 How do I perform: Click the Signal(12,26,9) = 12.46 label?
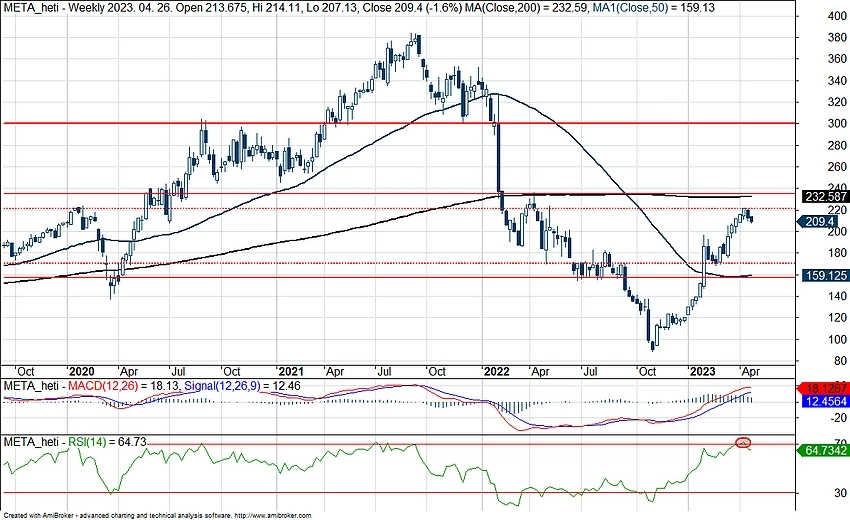[242, 386]
